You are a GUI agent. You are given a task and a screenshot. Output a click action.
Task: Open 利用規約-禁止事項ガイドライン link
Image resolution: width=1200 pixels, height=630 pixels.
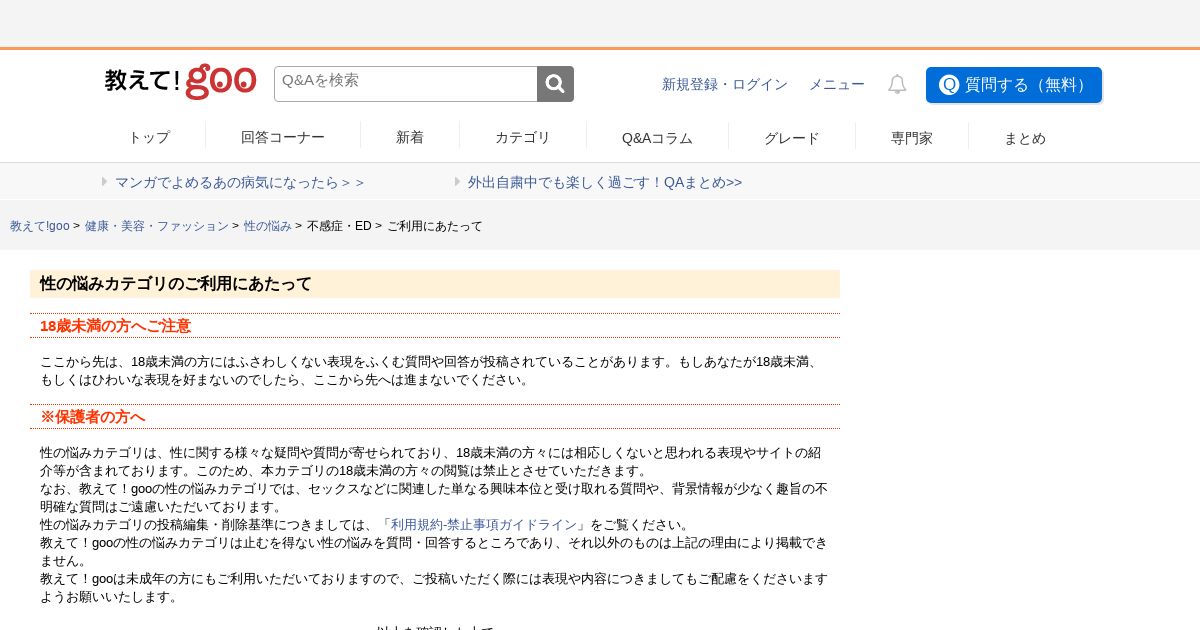(x=484, y=525)
